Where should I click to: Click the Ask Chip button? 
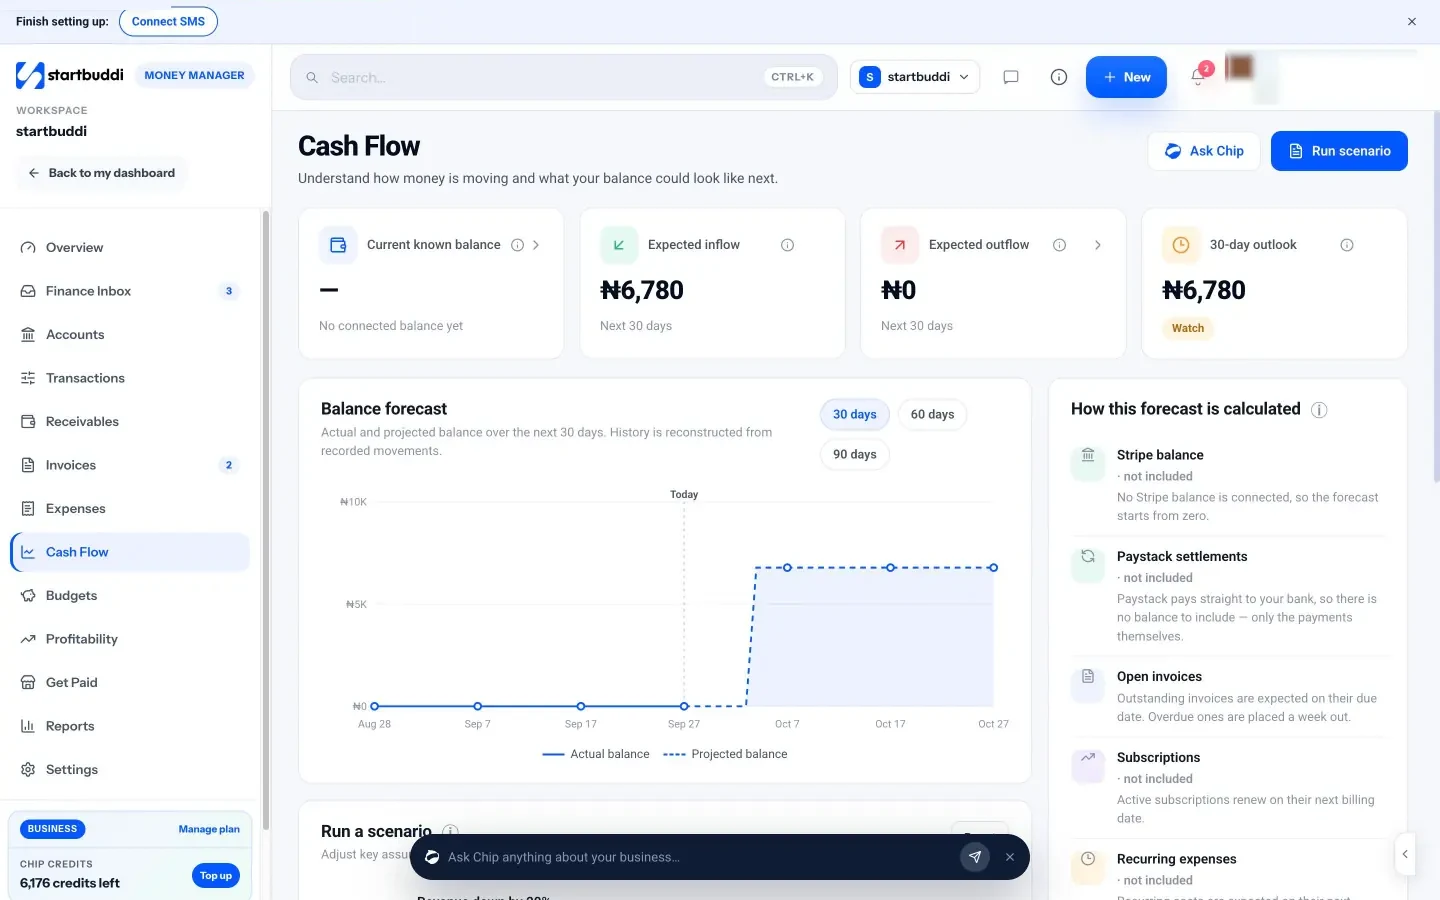coord(1204,151)
